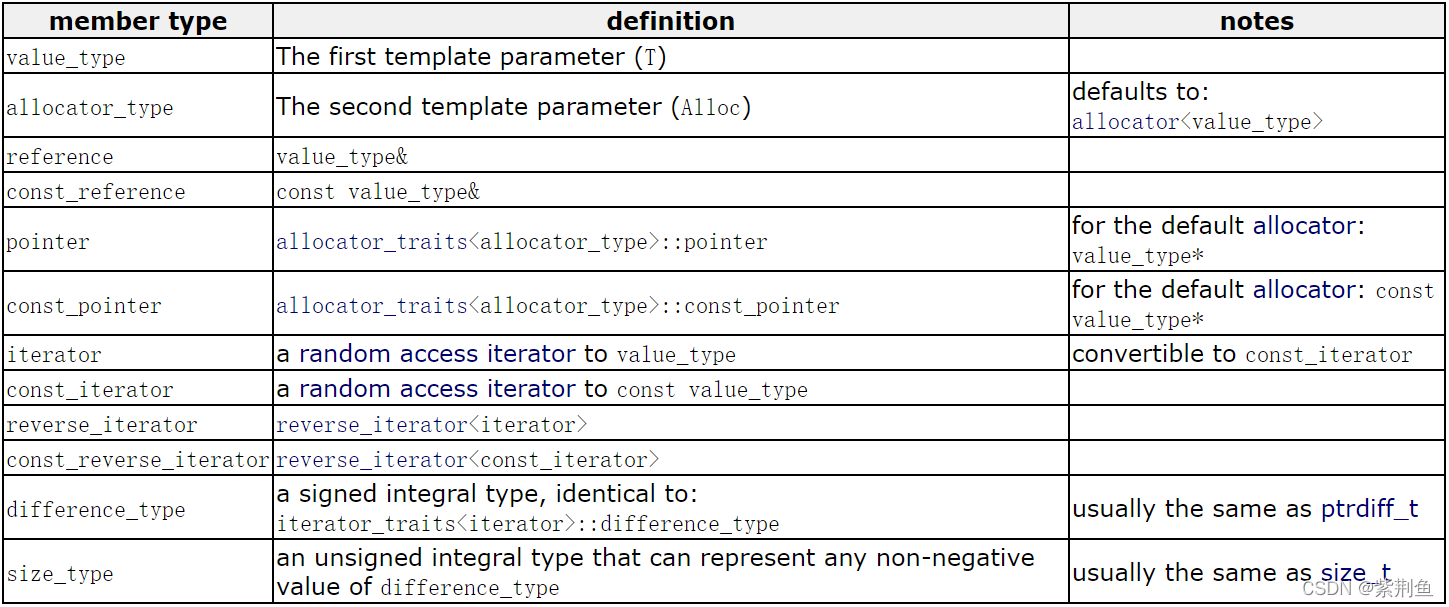Open reverse_iterator<iterator> definition link

432,425
